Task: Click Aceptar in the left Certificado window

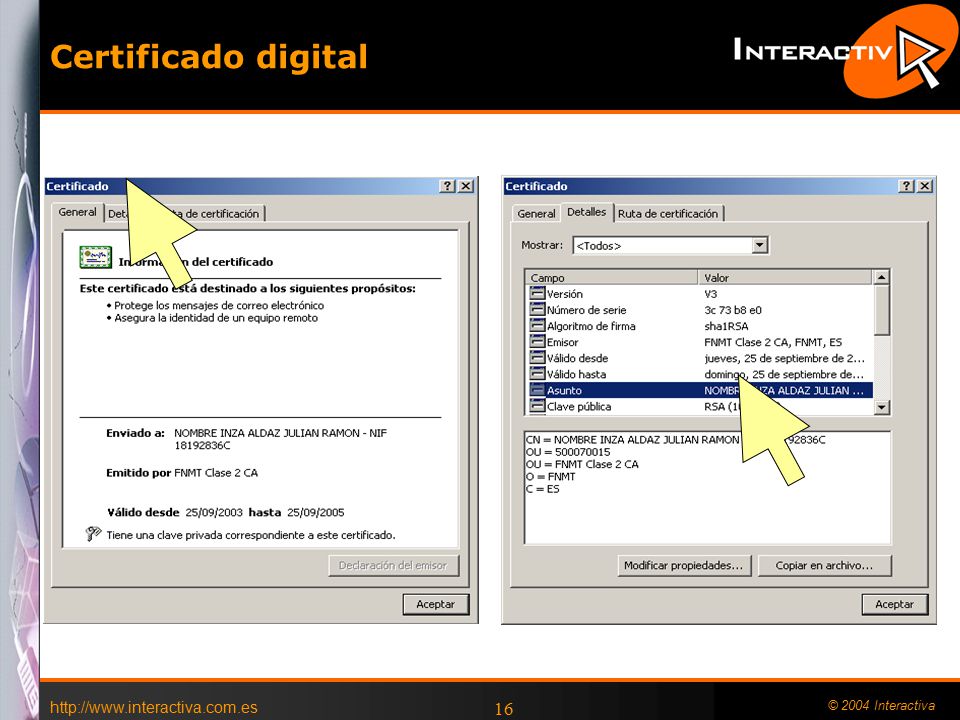Action: 435,604
